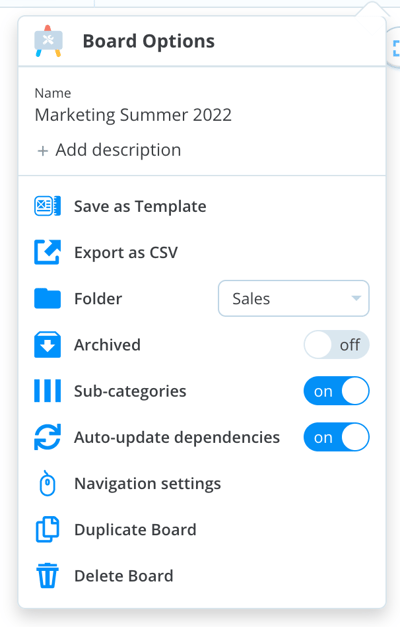This screenshot has height=627, width=400.
Task: Click the Sub-categories columns icon
Action: coord(48,391)
